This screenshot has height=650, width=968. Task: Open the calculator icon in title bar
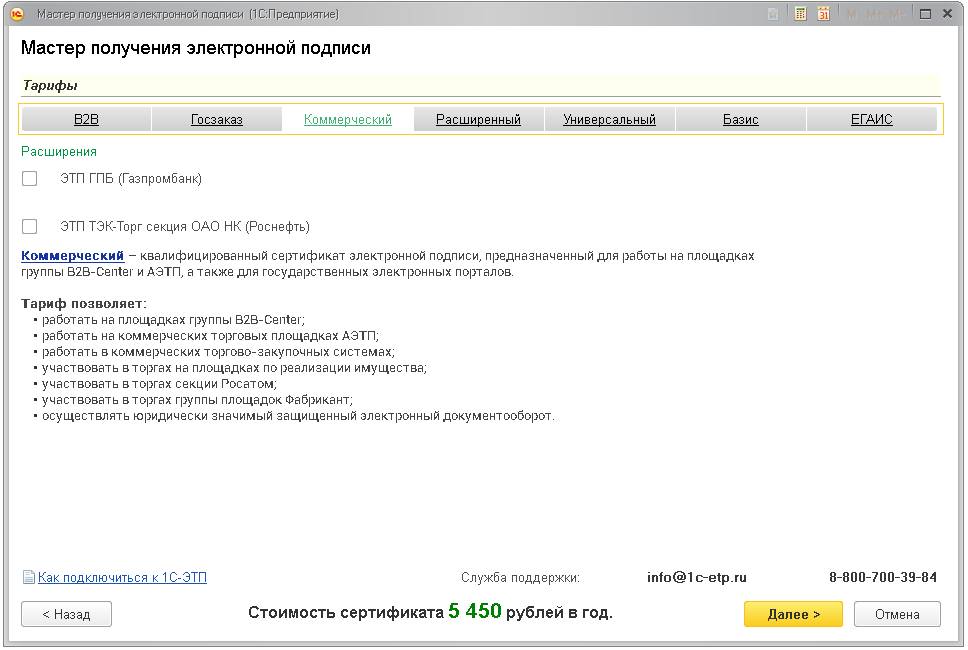pyautogui.click(x=800, y=14)
